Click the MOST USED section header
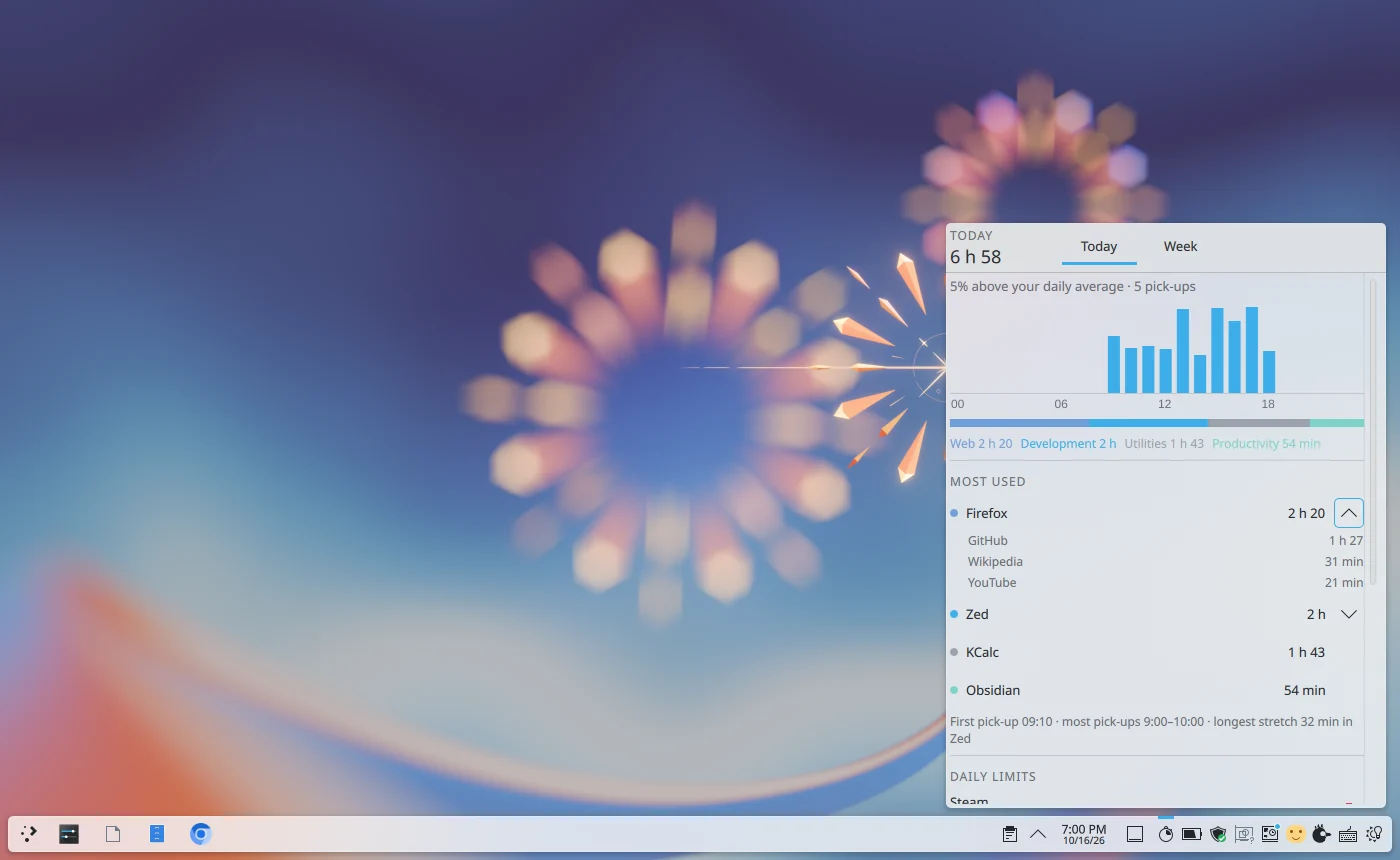The height and width of the screenshot is (860, 1400). click(988, 482)
